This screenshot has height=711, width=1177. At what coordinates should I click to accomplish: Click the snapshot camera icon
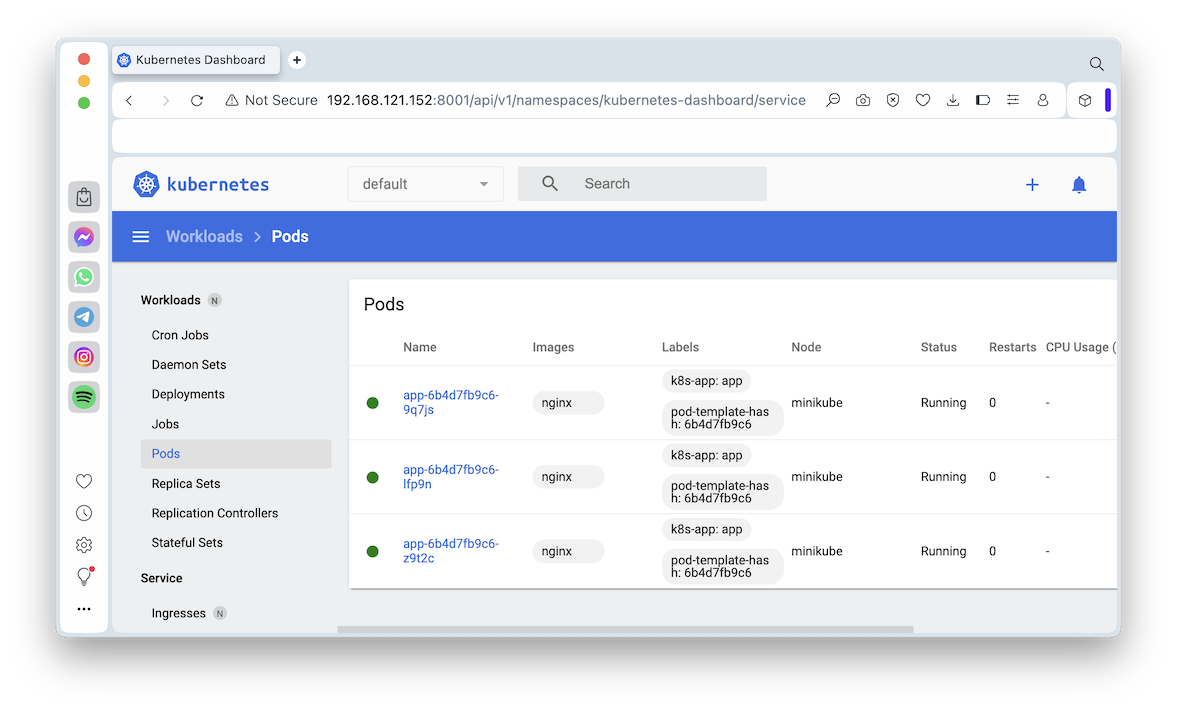(862, 100)
